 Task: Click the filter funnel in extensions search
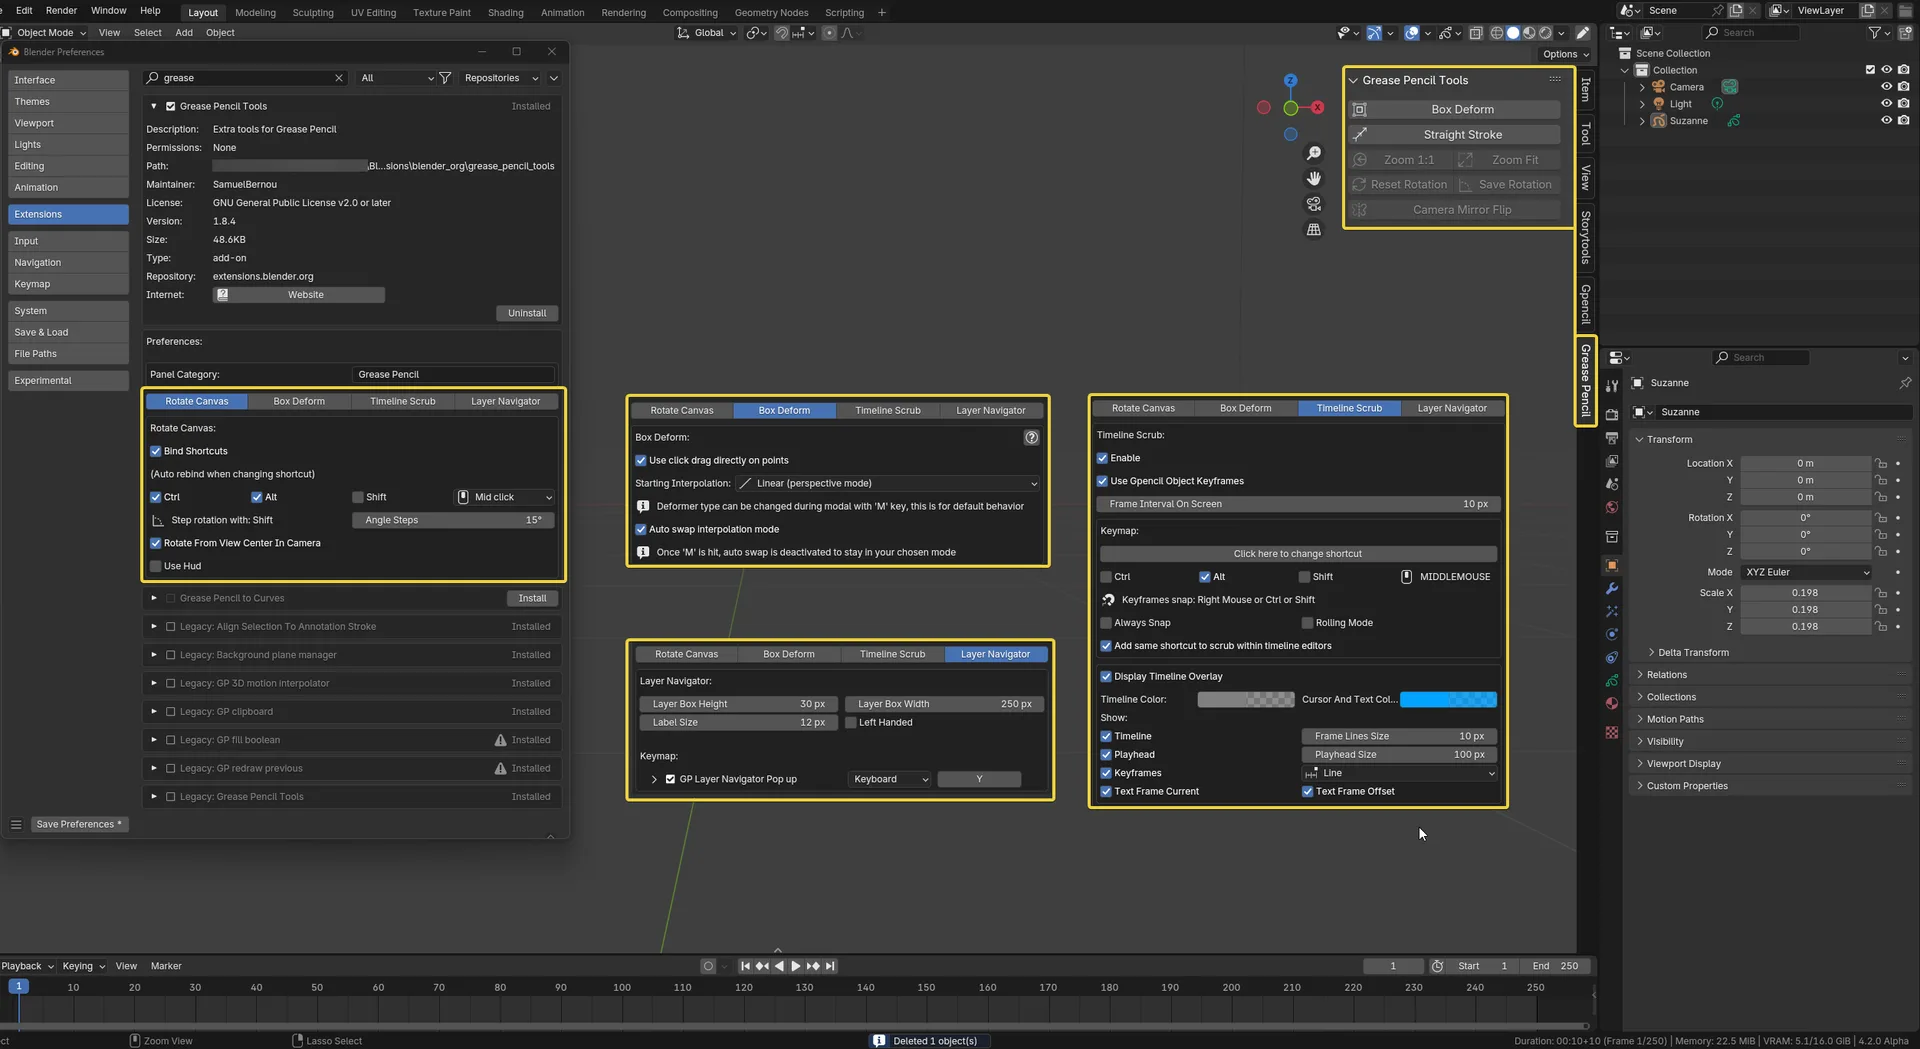click(445, 78)
